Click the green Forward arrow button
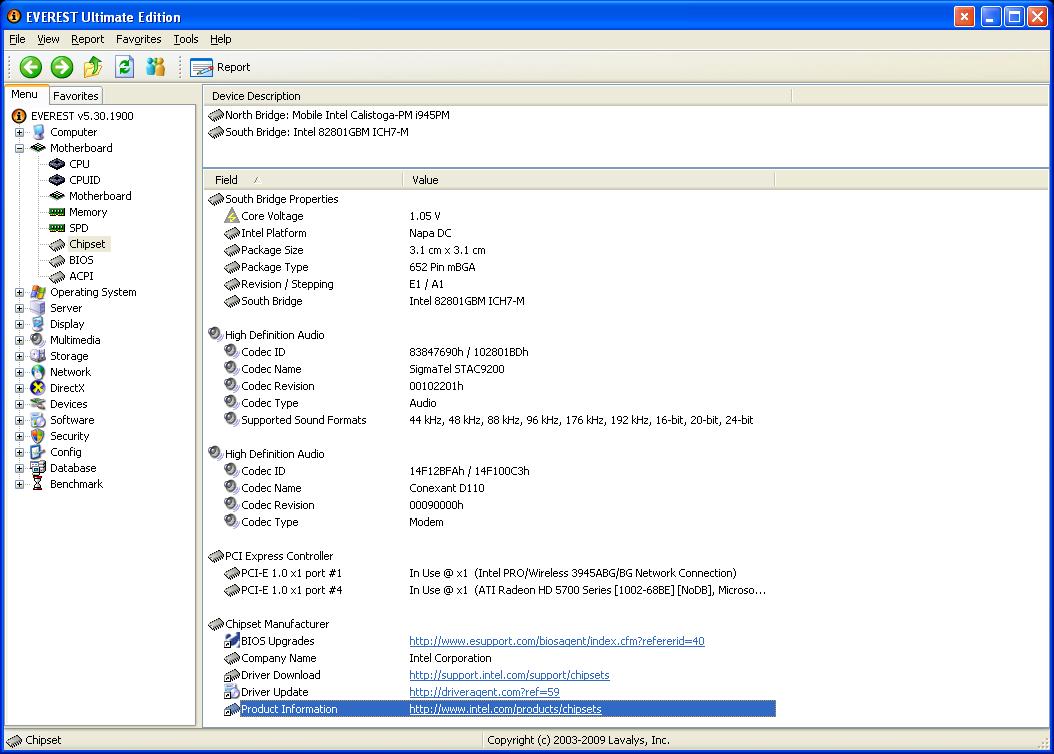Screen dimensions: 1054x754 62,67
